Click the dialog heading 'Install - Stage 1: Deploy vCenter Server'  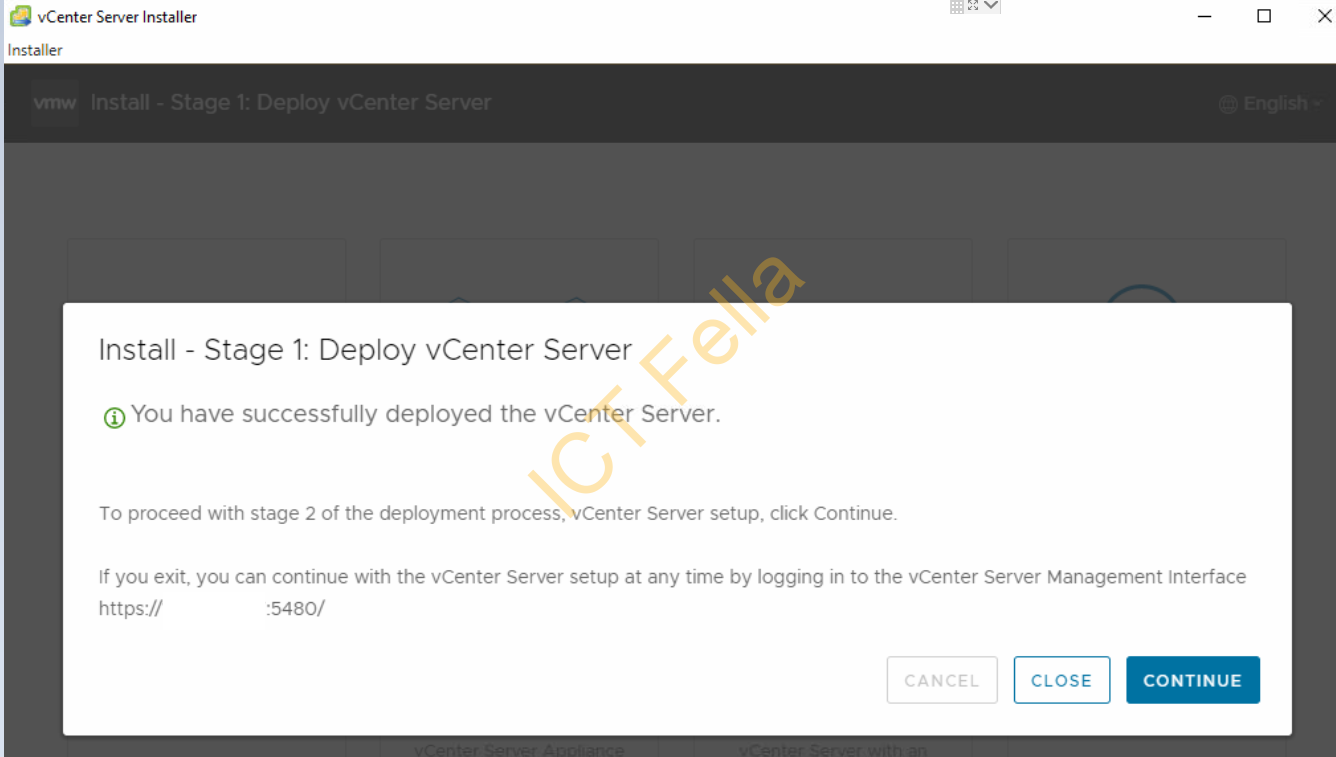[366, 350]
